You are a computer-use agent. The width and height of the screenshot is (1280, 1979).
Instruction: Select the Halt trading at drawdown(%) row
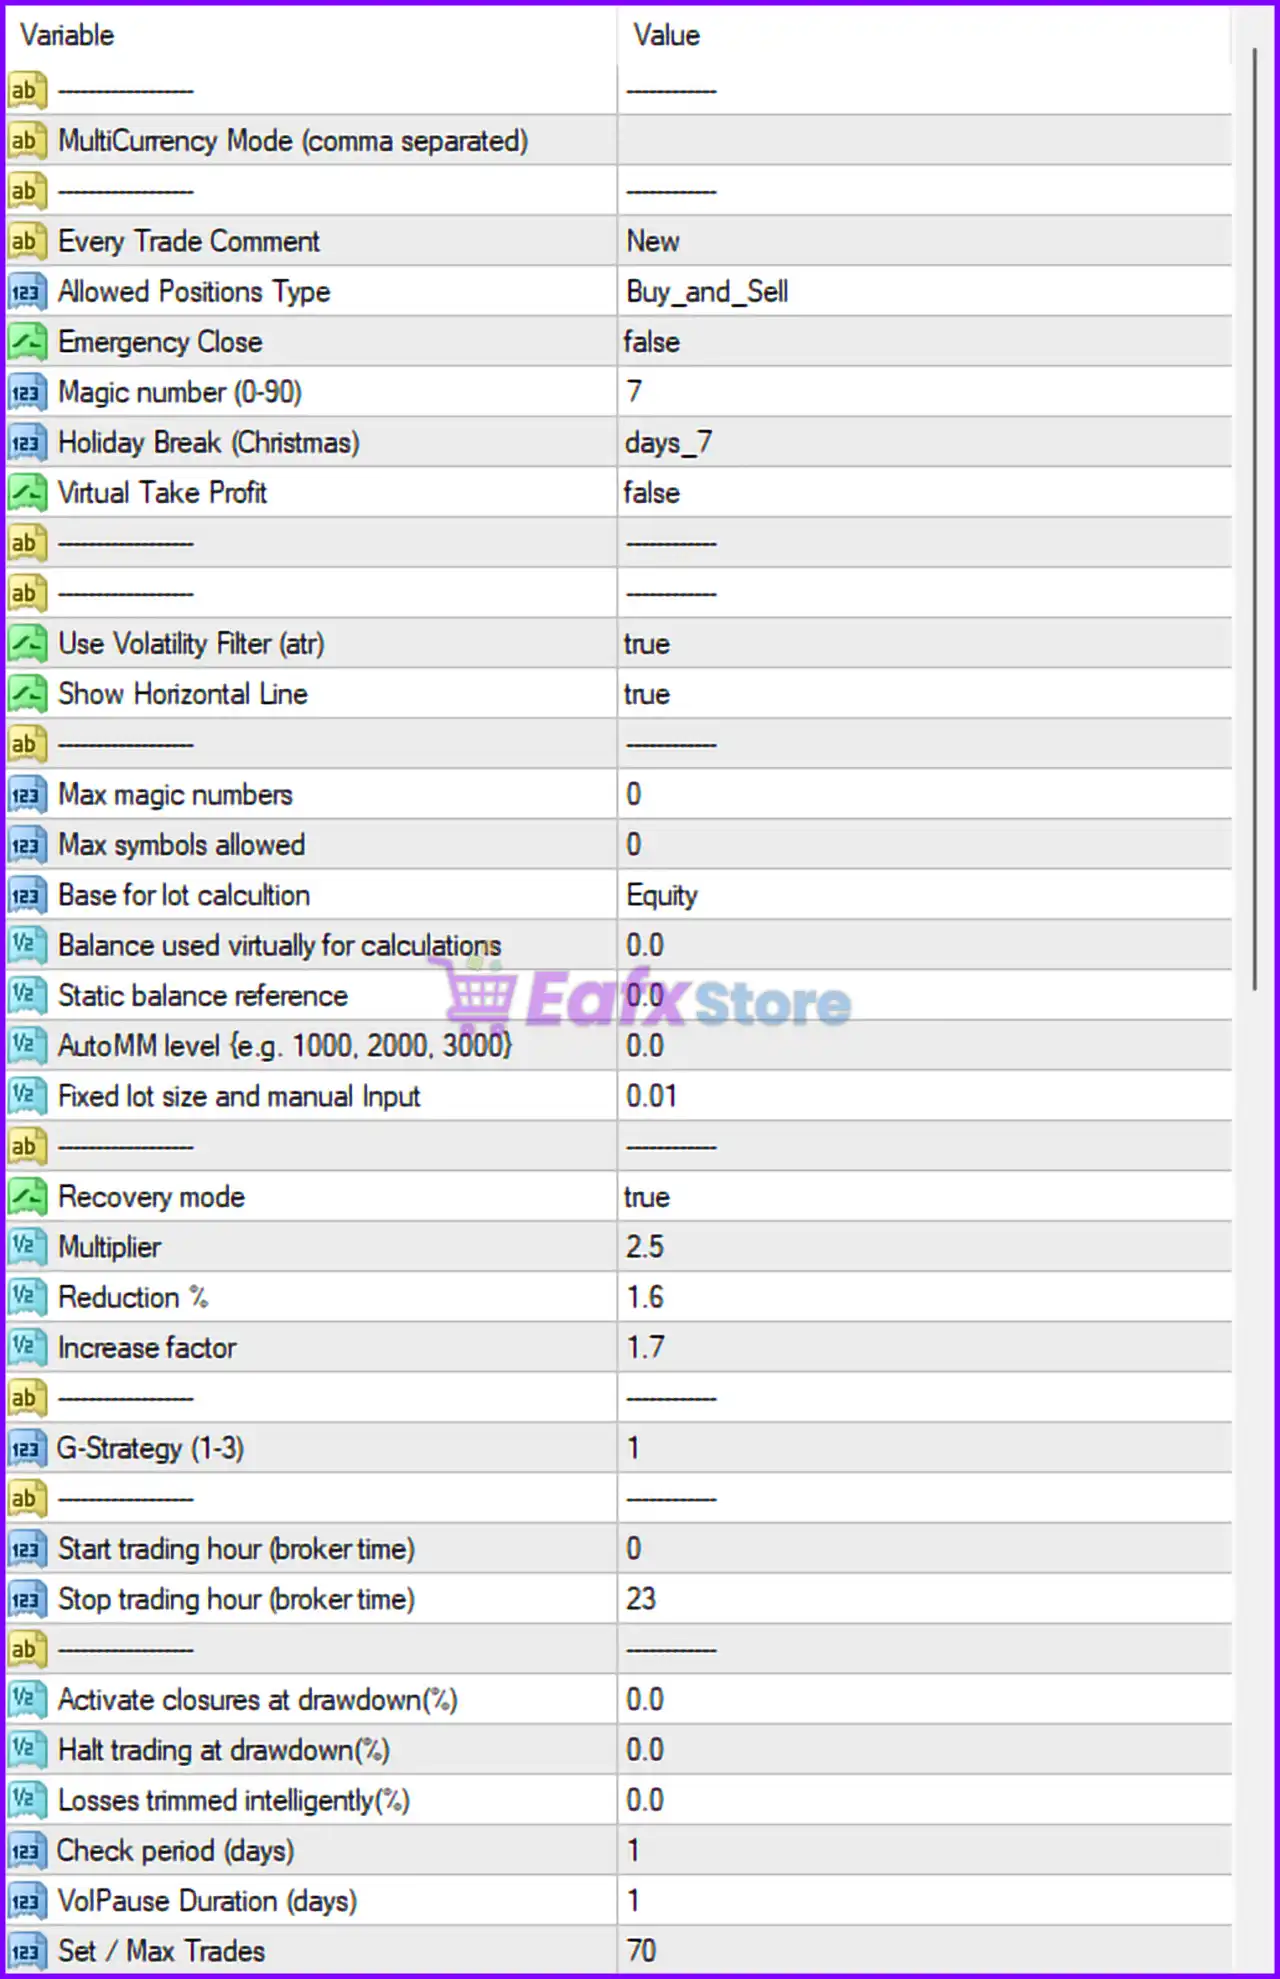618,1750
